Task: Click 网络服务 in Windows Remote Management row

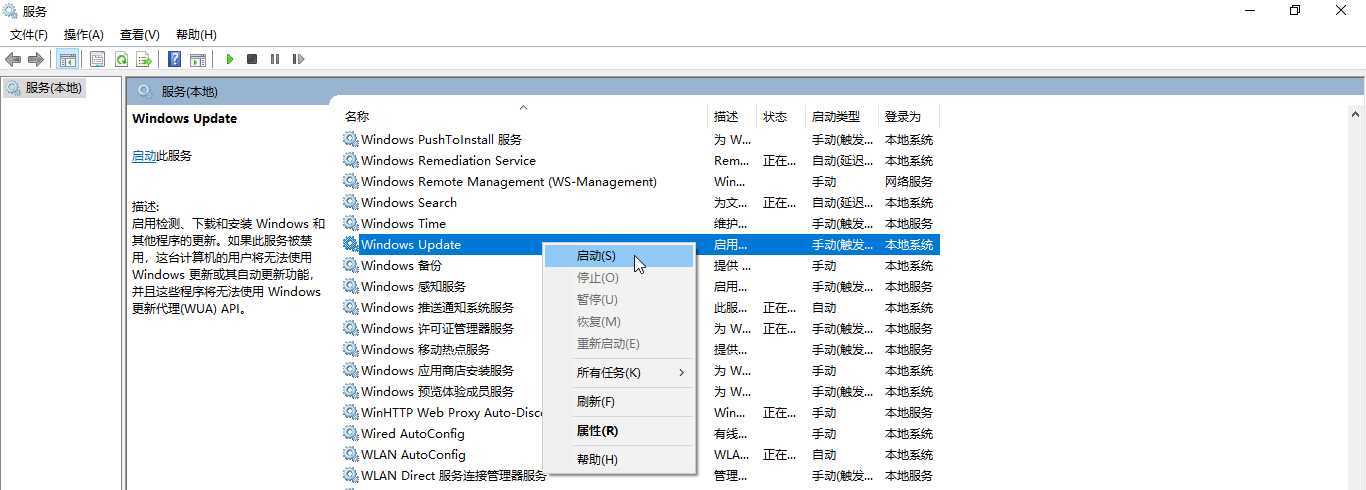Action: click(x=908, y=181)
